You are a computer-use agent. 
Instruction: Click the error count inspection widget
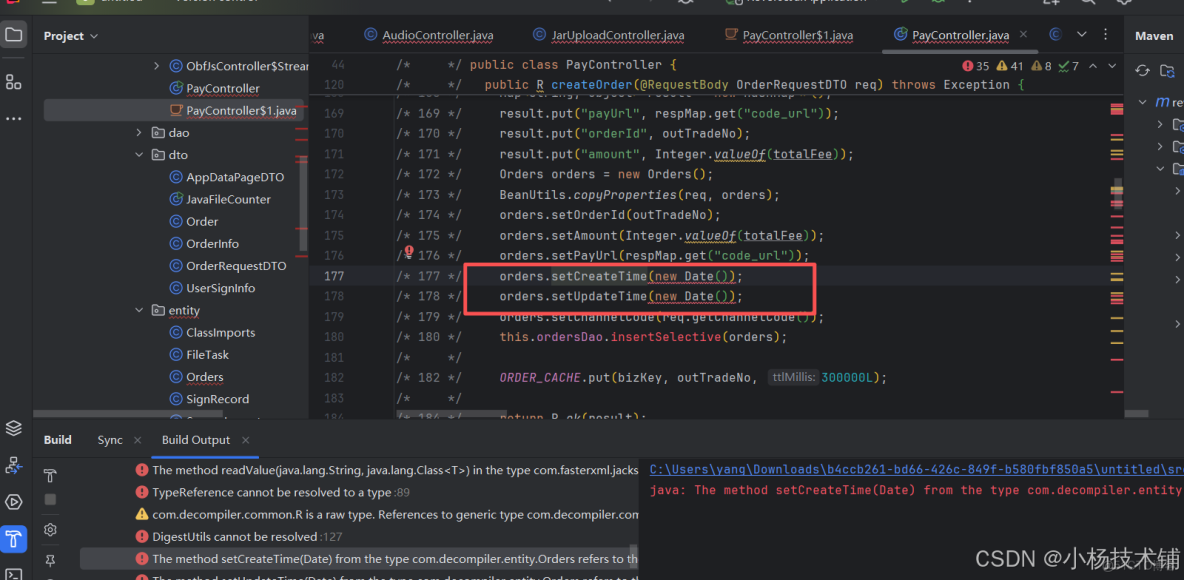[x=969, y=64]
